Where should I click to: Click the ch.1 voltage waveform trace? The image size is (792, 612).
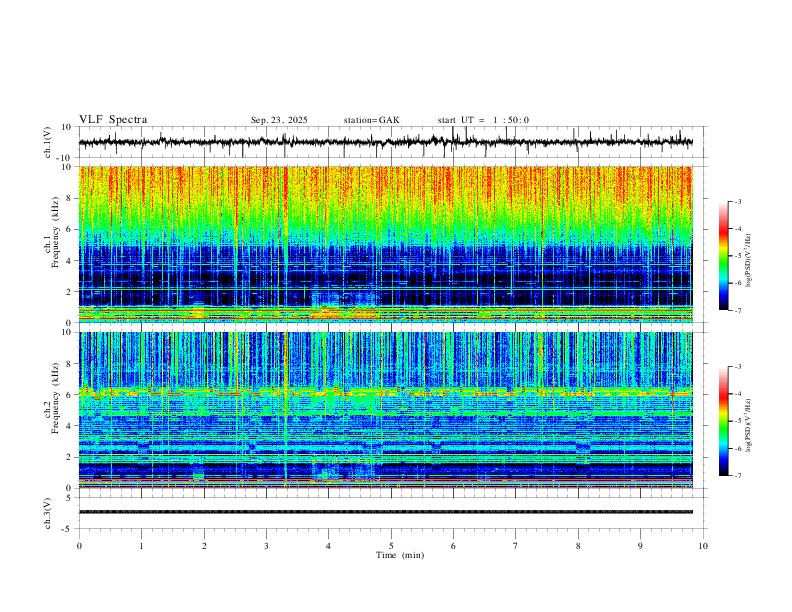click(x=385, y=142)
